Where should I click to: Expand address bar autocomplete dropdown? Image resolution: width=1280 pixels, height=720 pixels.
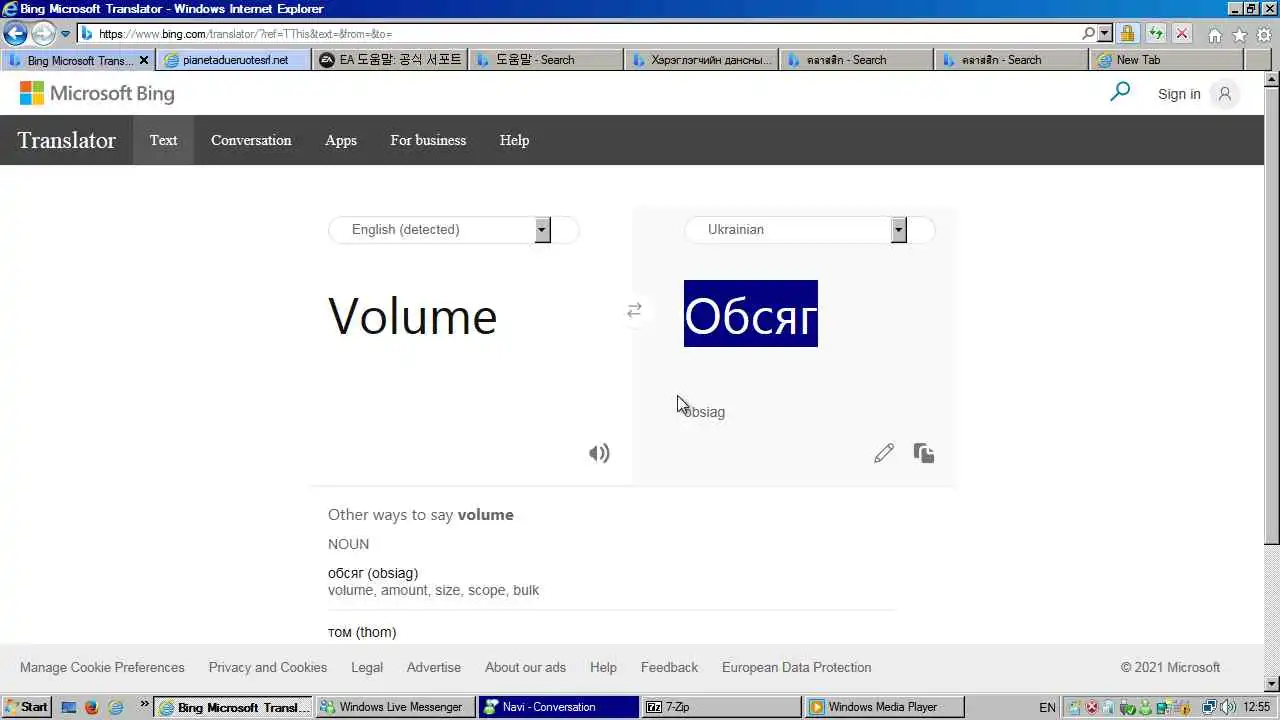(x=1105, y=33)
